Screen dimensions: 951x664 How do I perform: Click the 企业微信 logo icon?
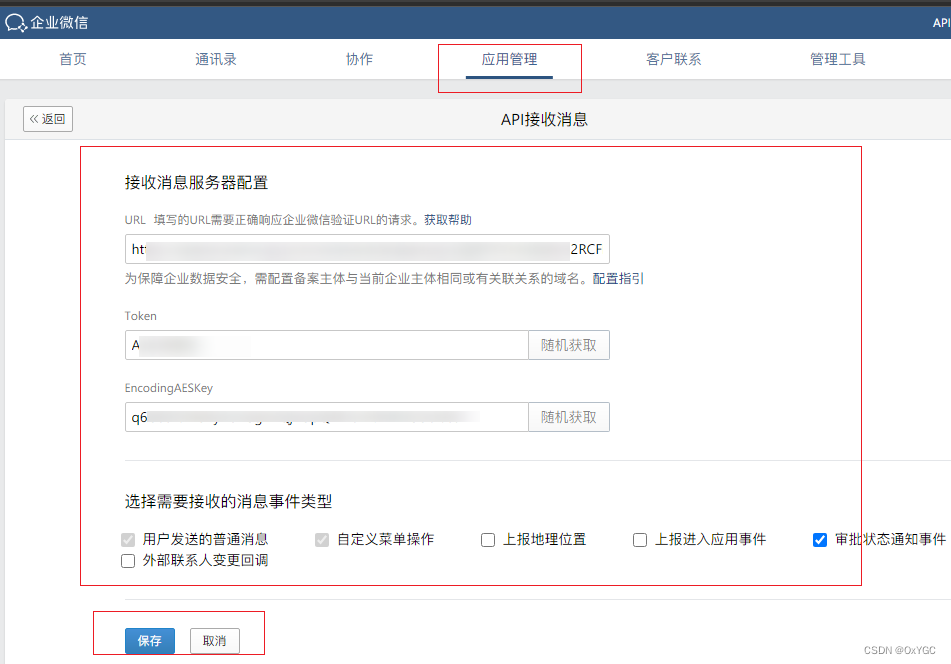tap(16, 22)
